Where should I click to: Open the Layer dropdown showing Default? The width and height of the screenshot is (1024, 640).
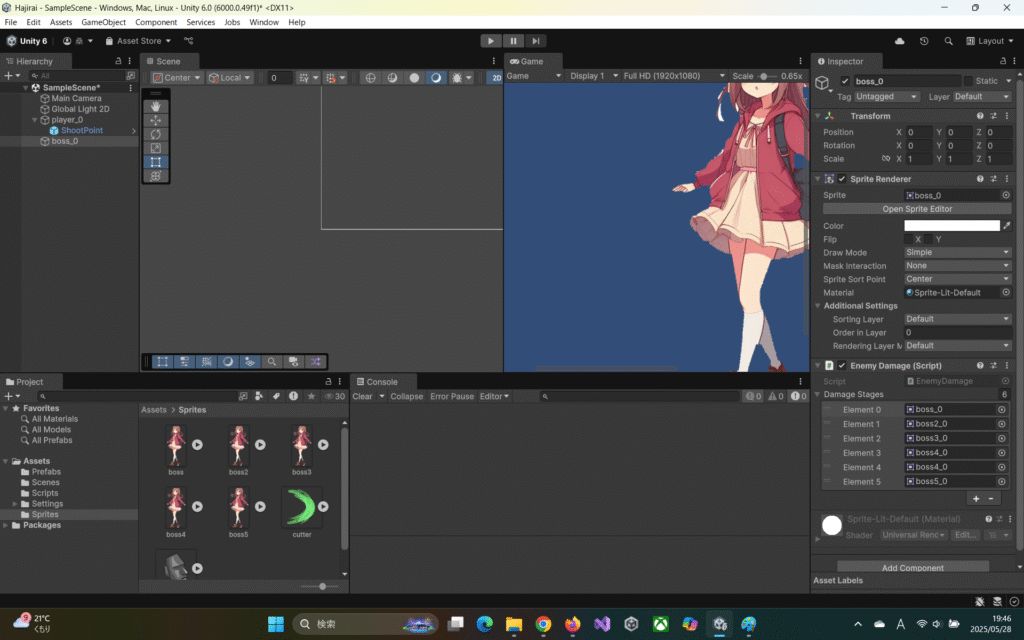[982, 97]
